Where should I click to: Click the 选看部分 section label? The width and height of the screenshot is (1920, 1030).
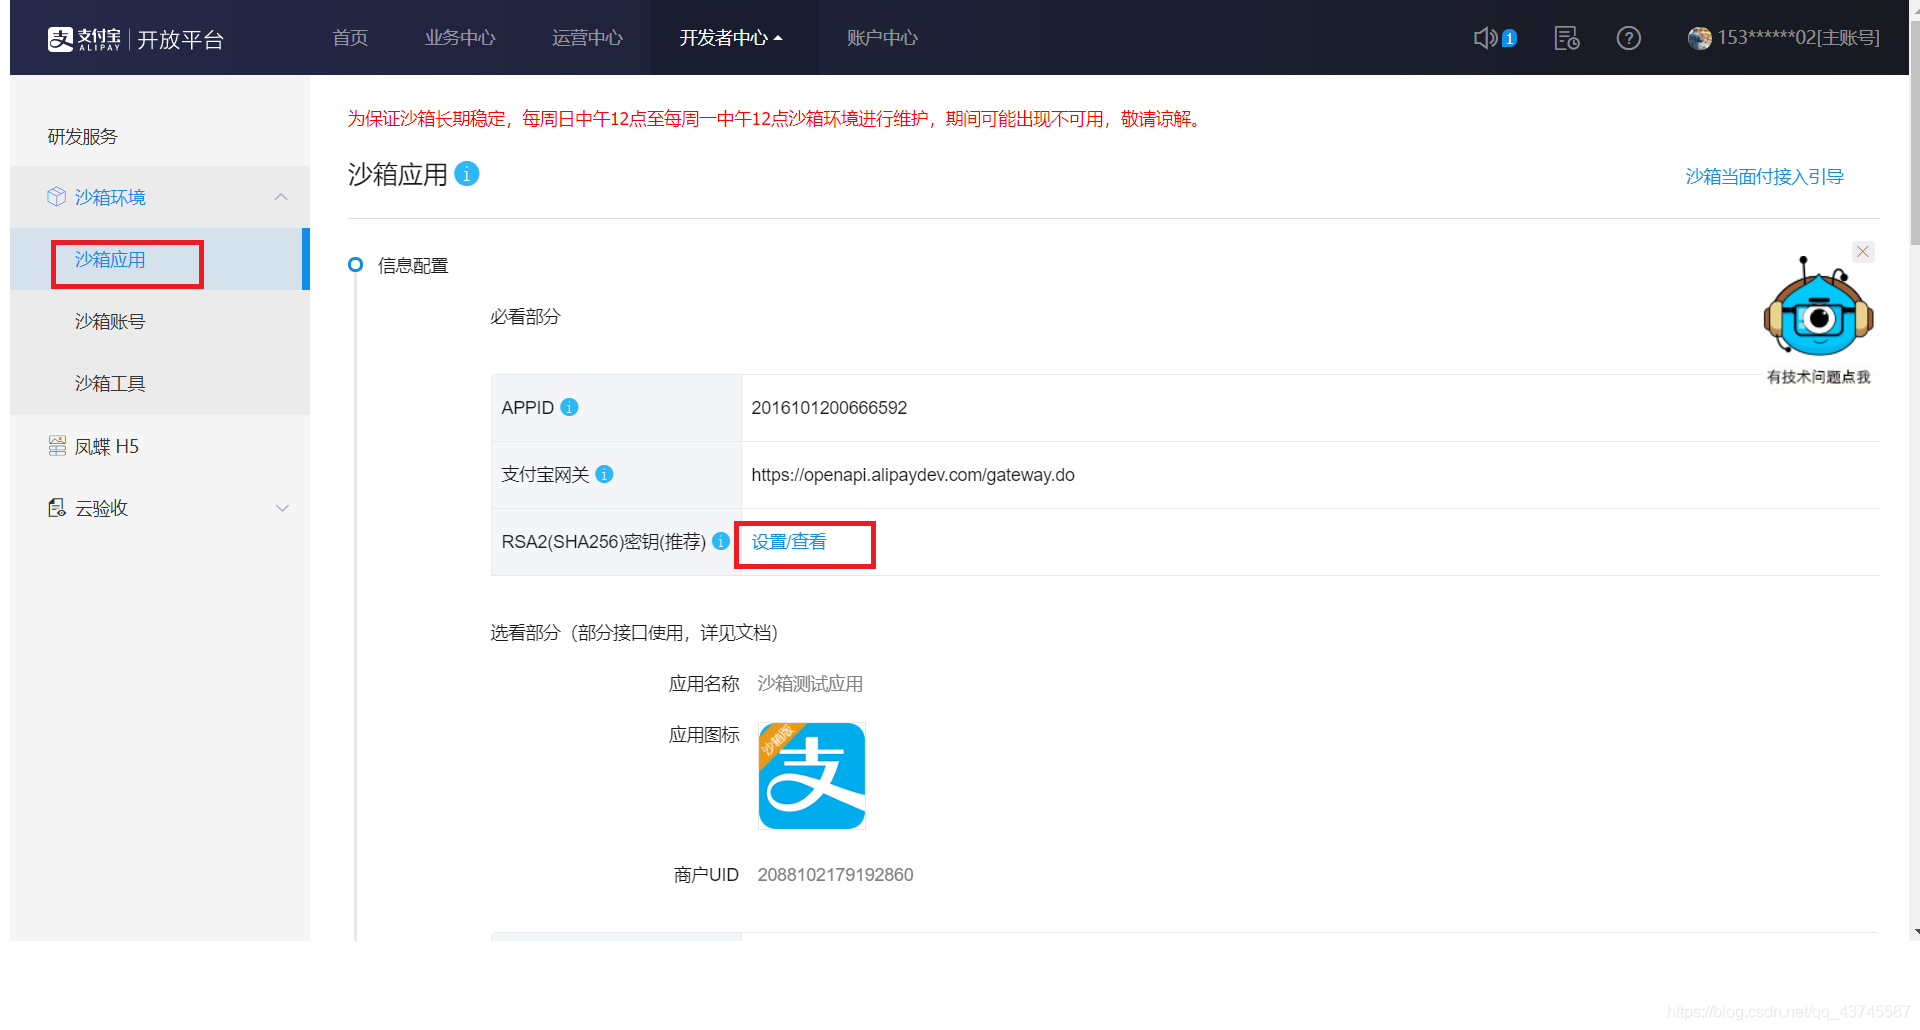point(634,632)
